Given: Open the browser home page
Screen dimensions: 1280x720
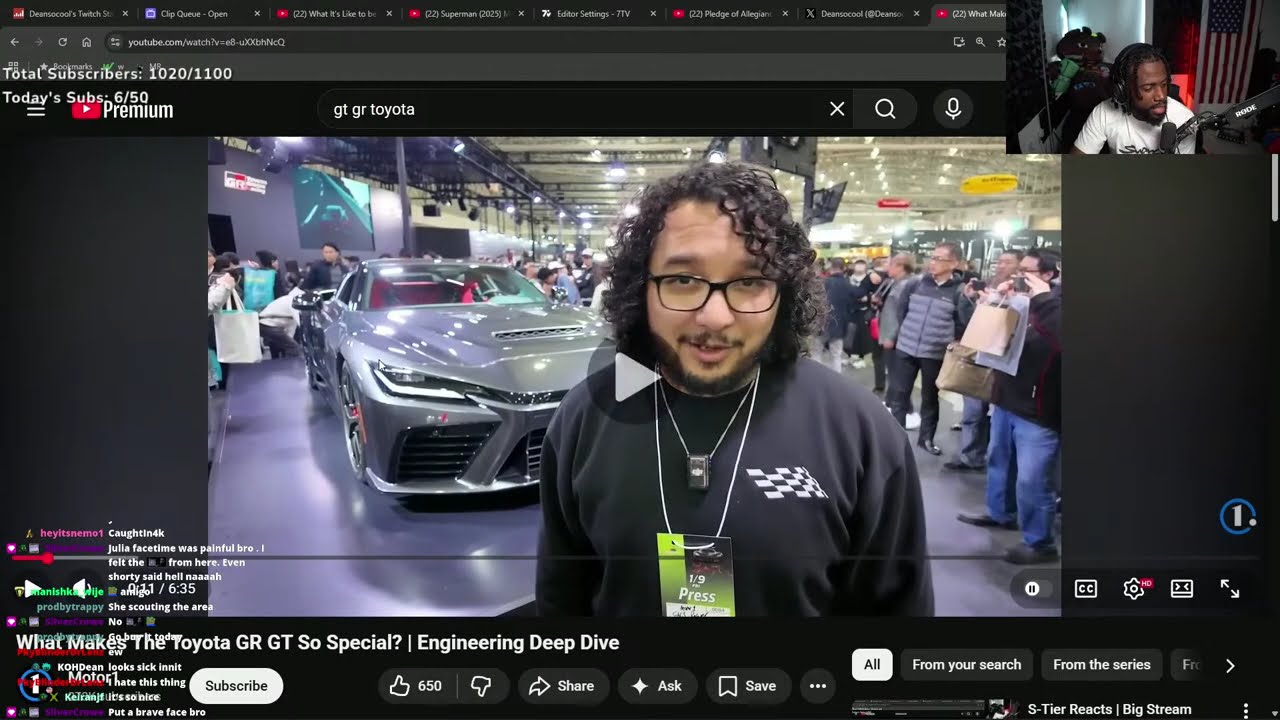Looking at the screenshot, I should 86,42.
